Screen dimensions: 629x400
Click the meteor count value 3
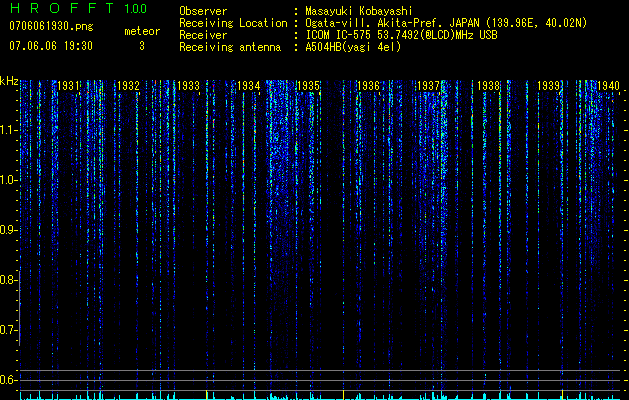(142, 46)
